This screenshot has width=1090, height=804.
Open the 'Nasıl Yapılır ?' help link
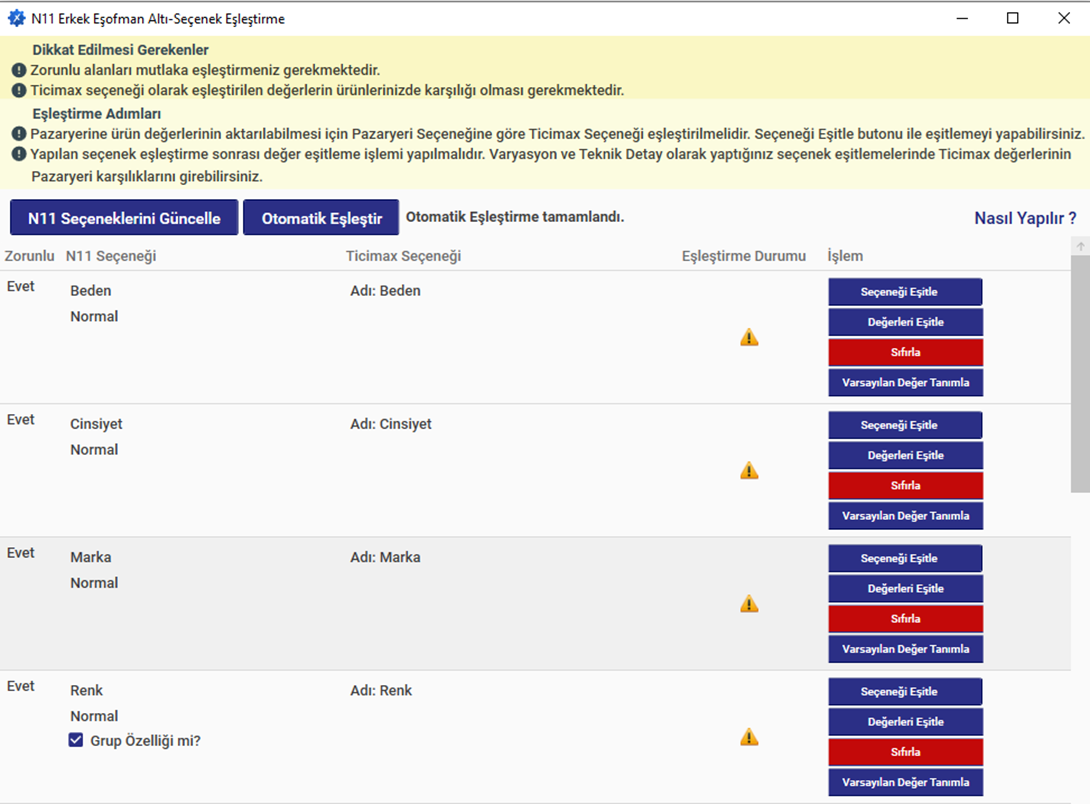1025,218
